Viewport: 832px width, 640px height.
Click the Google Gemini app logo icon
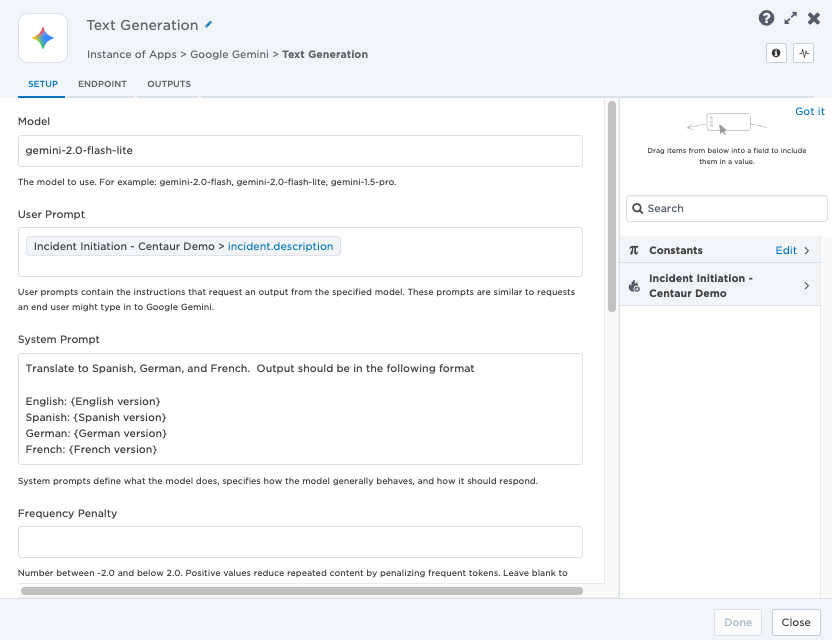43,38
